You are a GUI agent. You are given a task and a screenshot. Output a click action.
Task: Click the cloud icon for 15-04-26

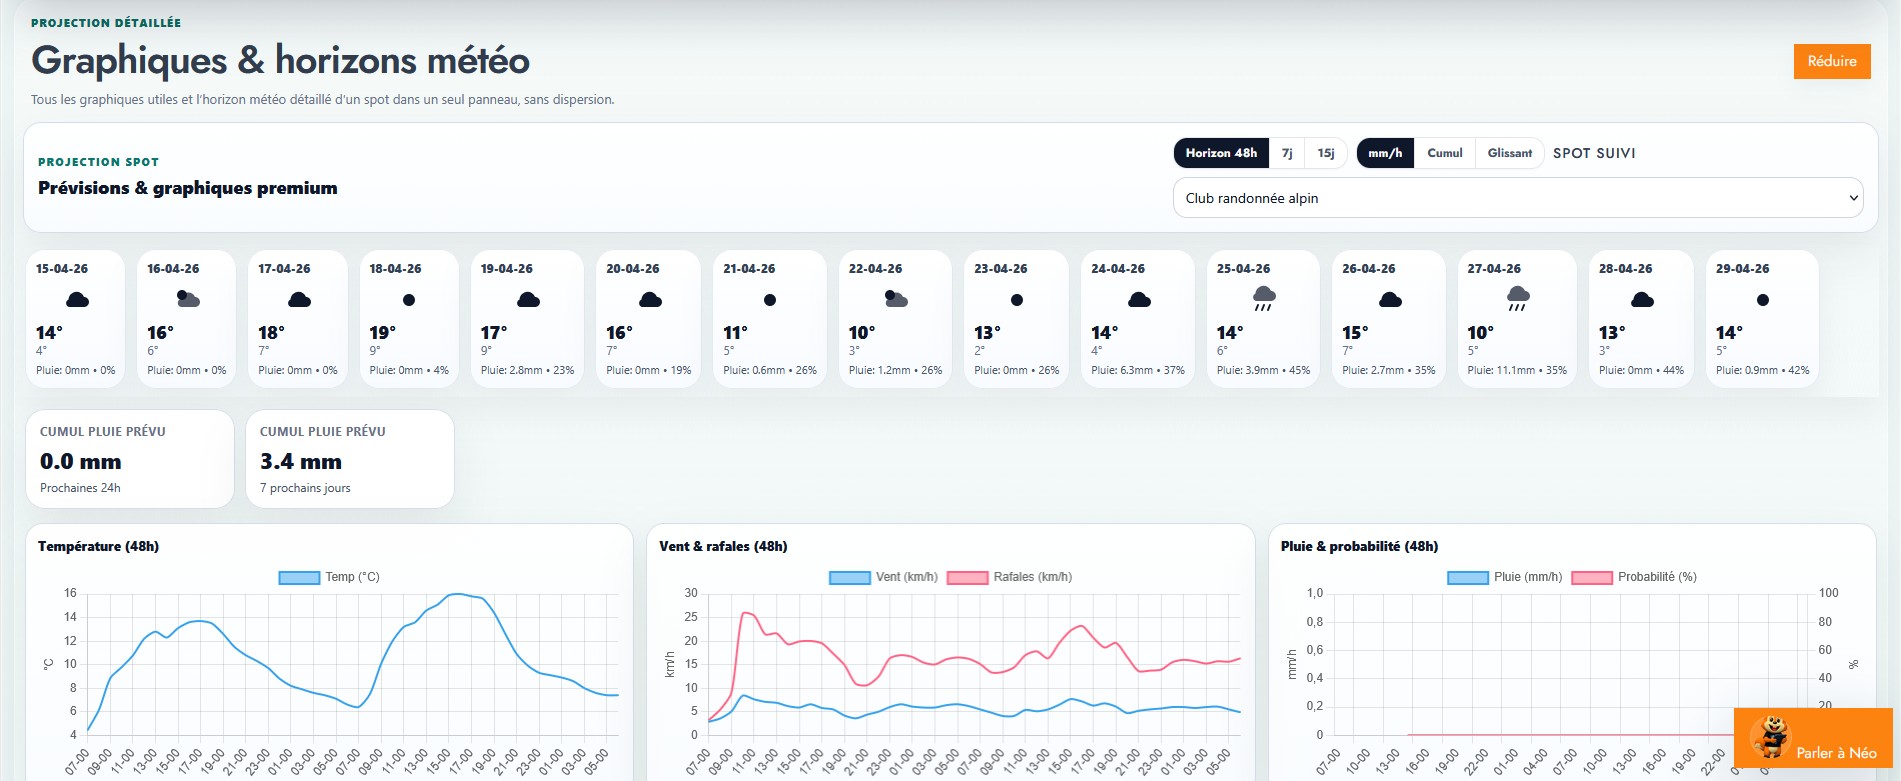click(77, 300)
